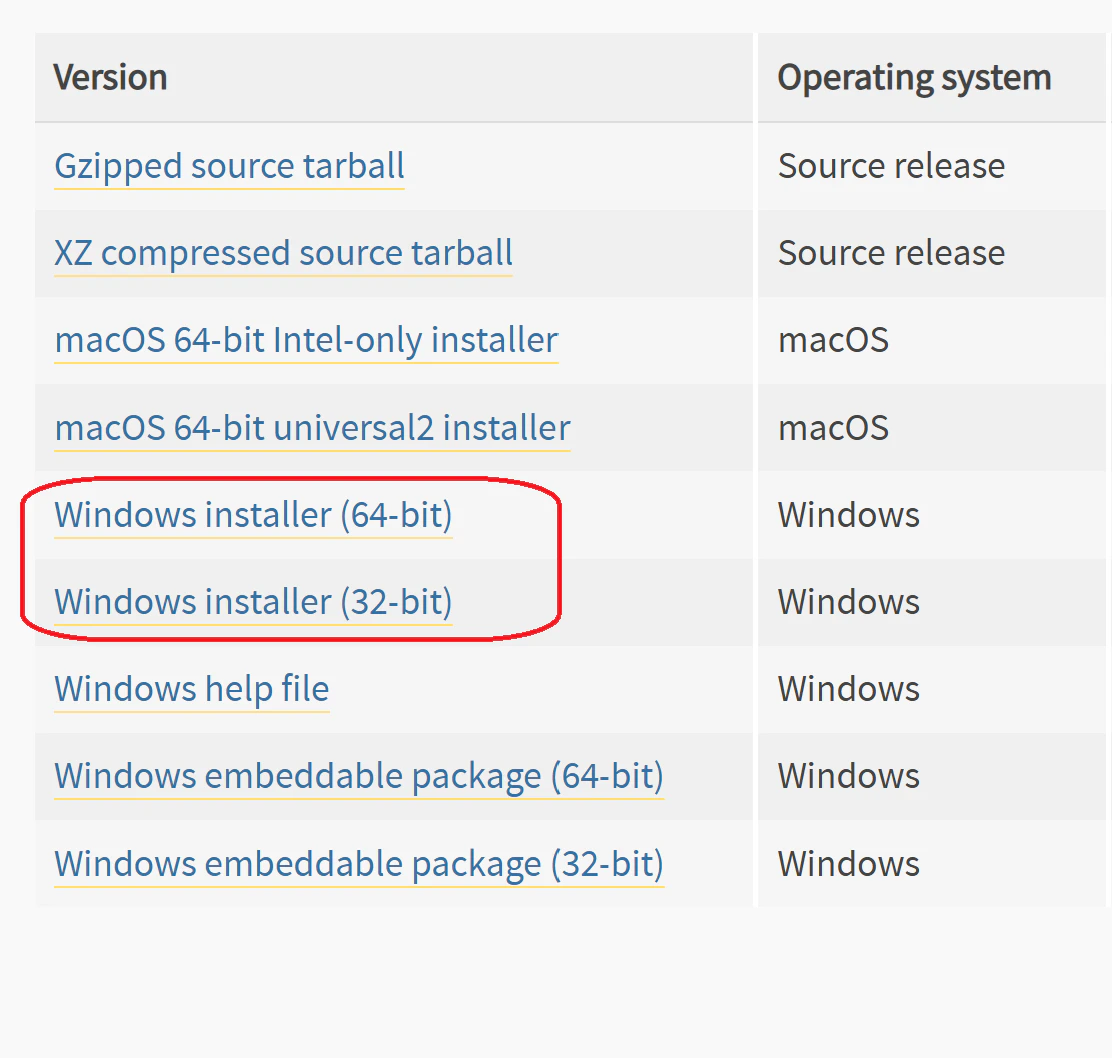1112x1058 pixels.
Task: Open macOS 64-bit universal2 installer link
Action: point(312,428)
